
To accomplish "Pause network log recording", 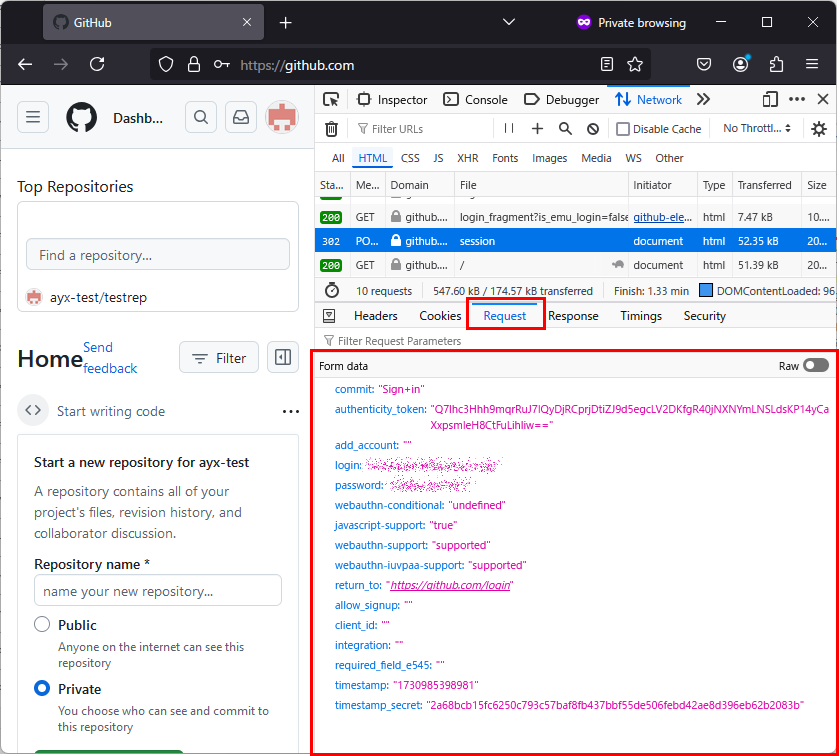I will tap(509, 129).
